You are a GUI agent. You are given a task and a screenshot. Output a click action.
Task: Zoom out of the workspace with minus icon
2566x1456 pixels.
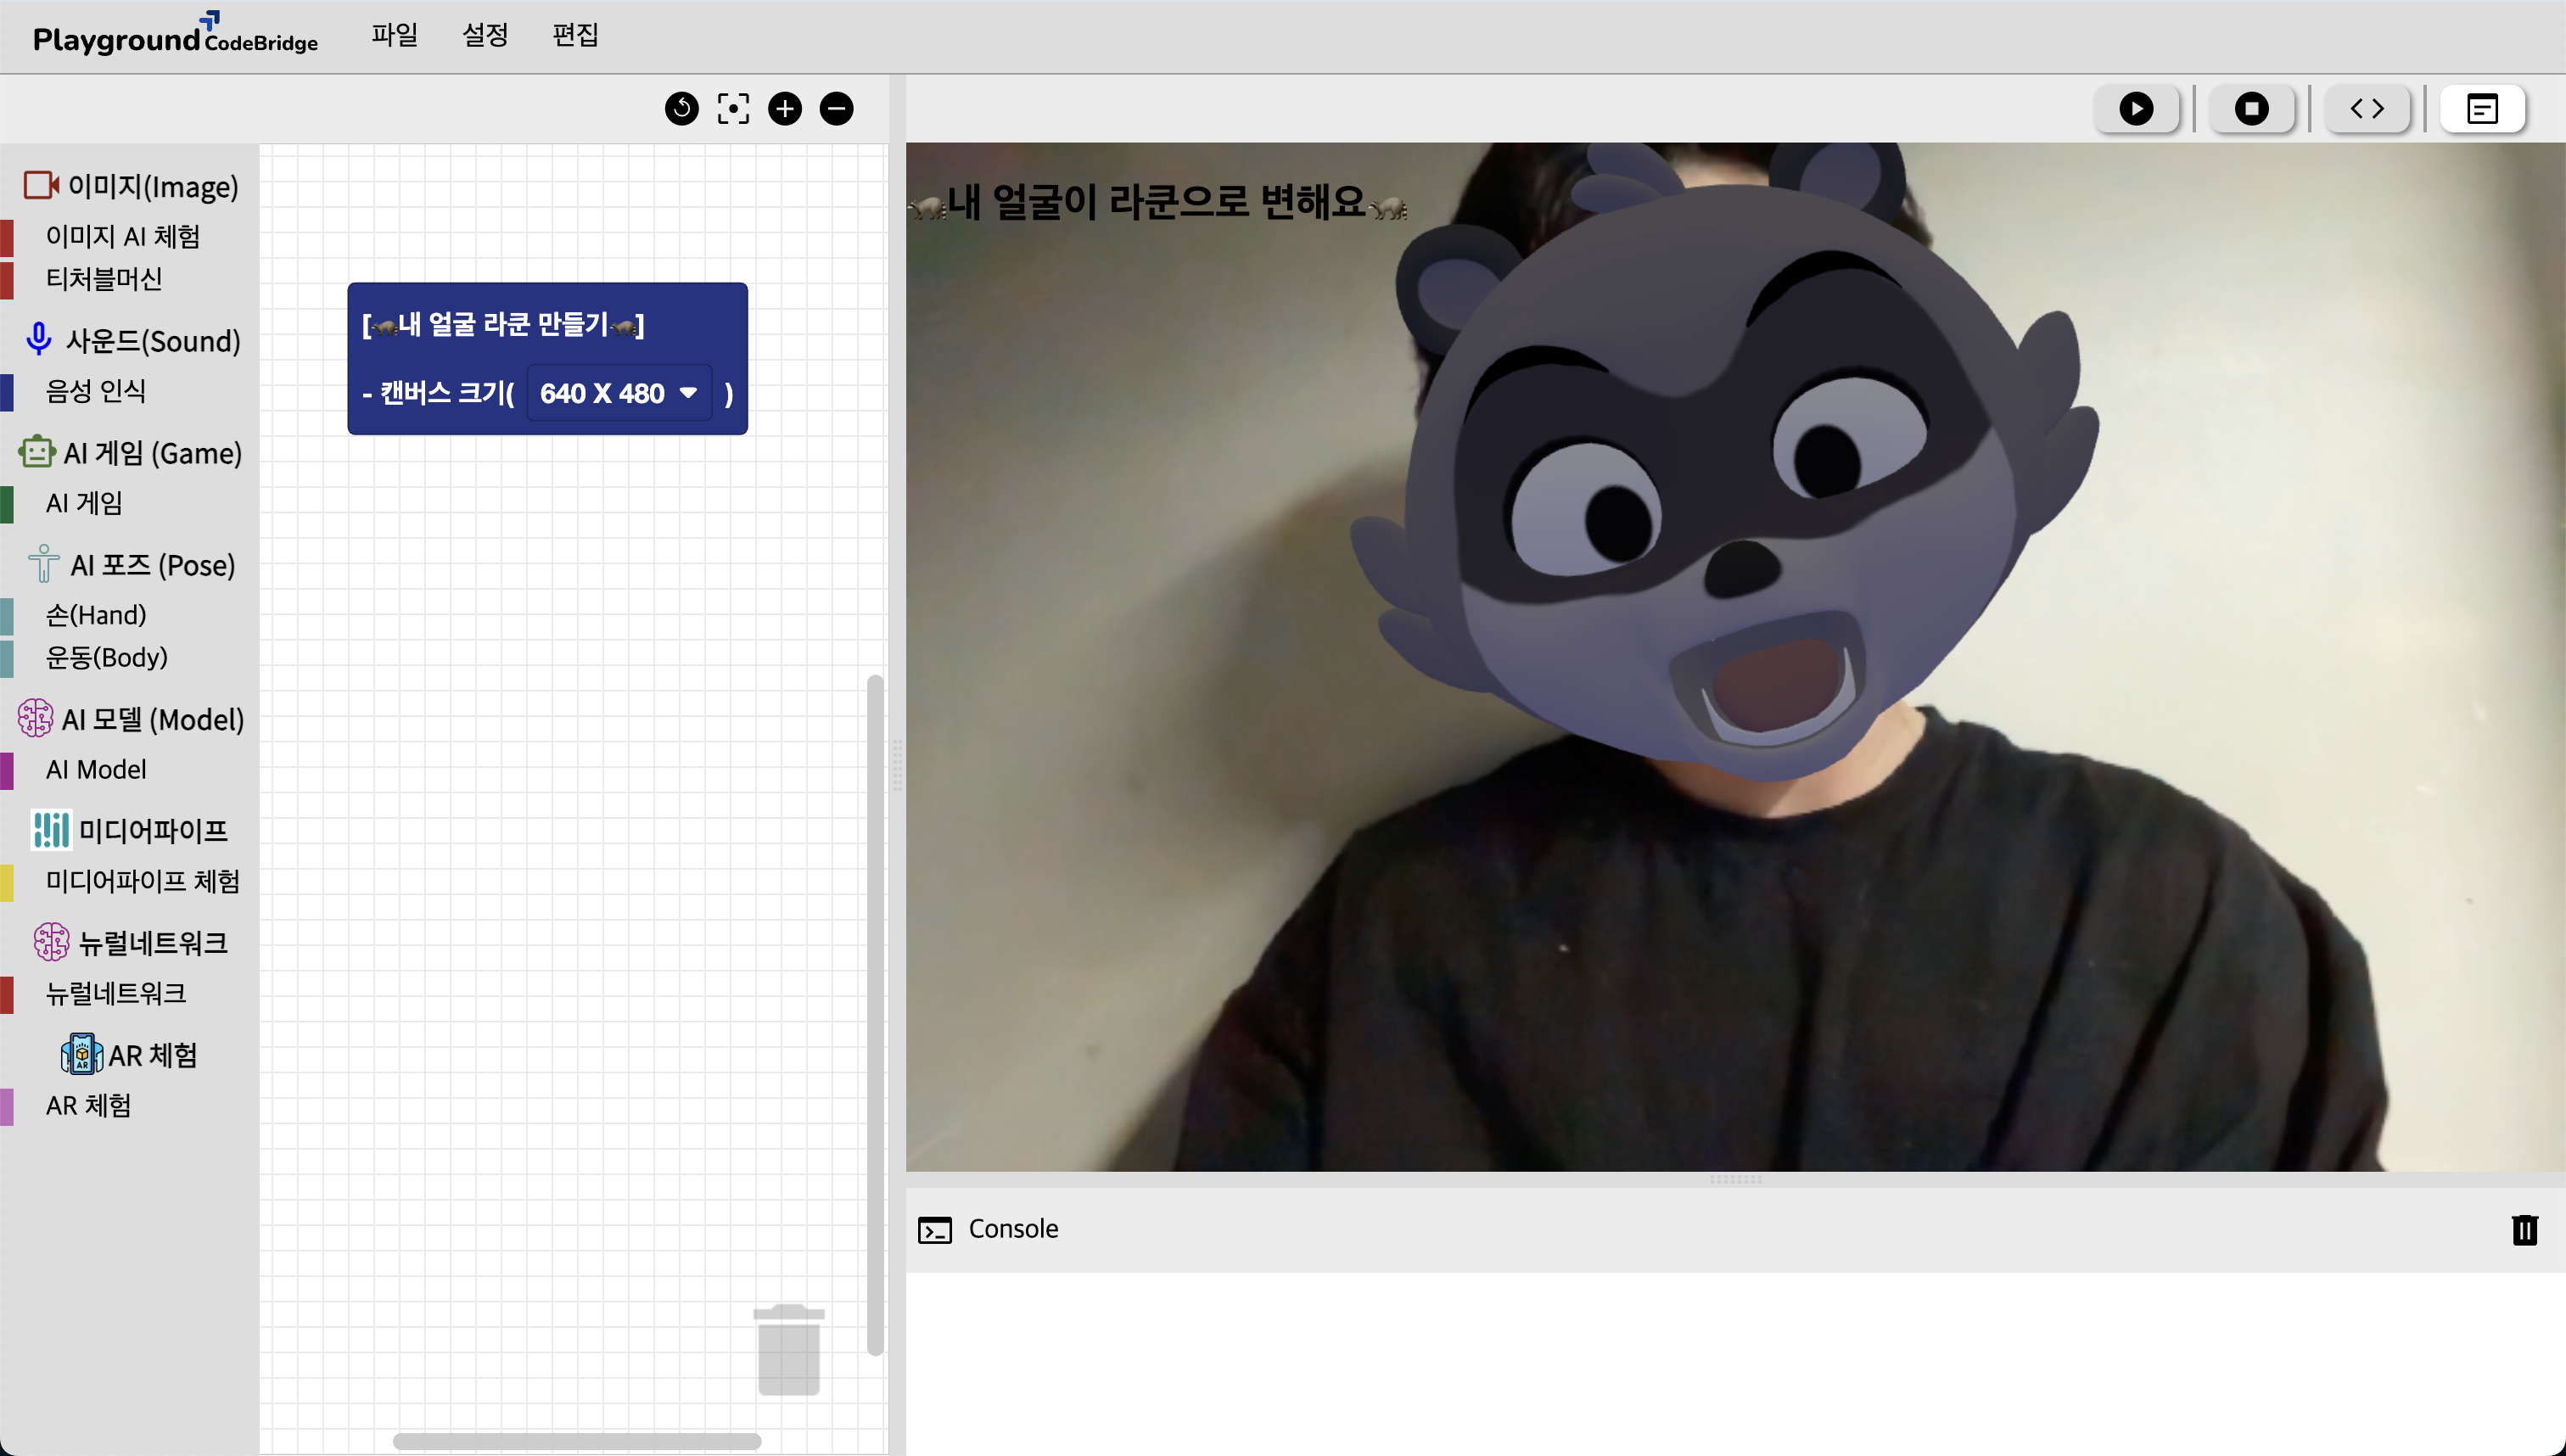837,108
